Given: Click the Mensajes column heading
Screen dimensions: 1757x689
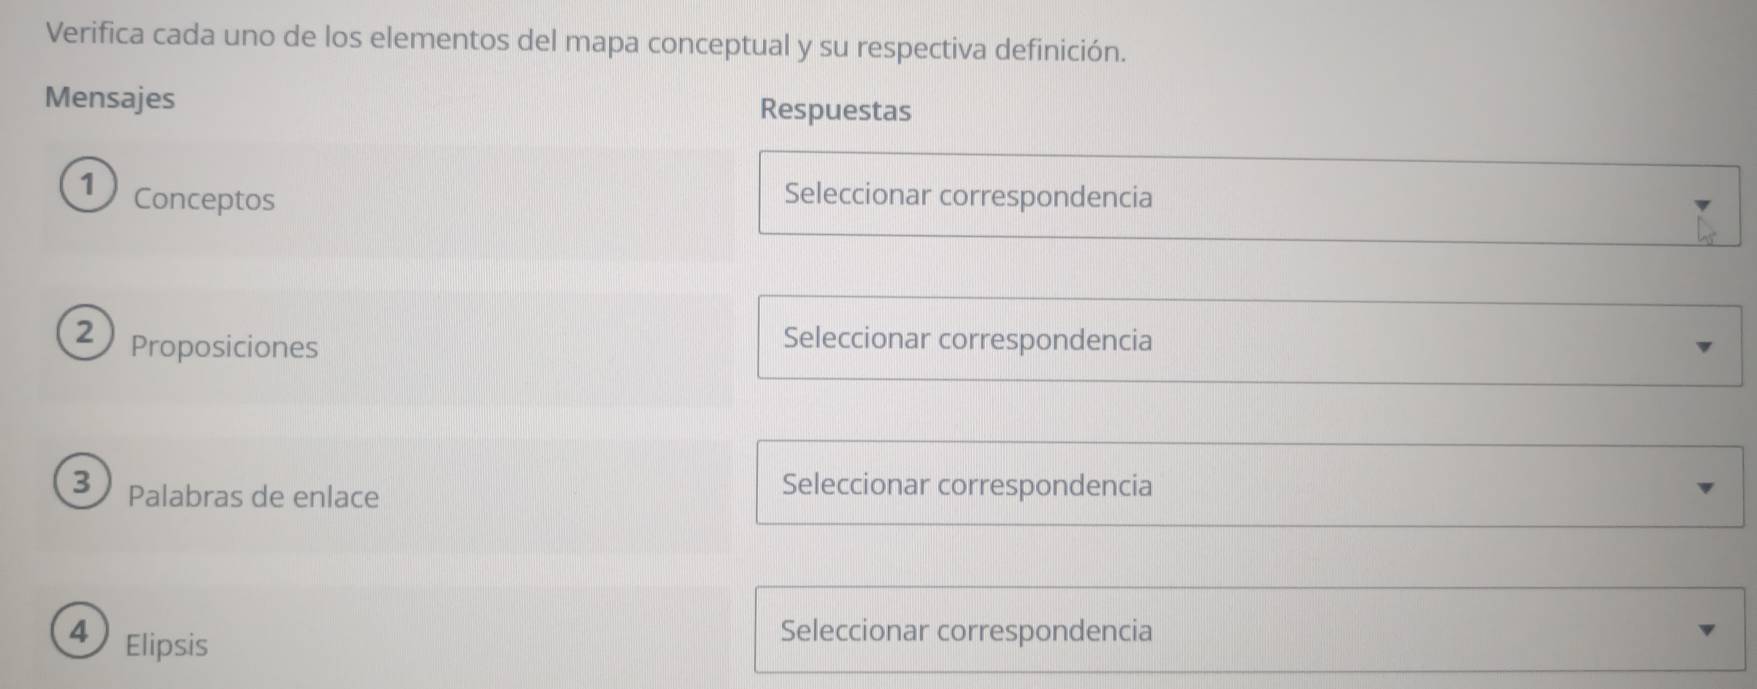Looking at the screenshot, I should tap(110, 98).
